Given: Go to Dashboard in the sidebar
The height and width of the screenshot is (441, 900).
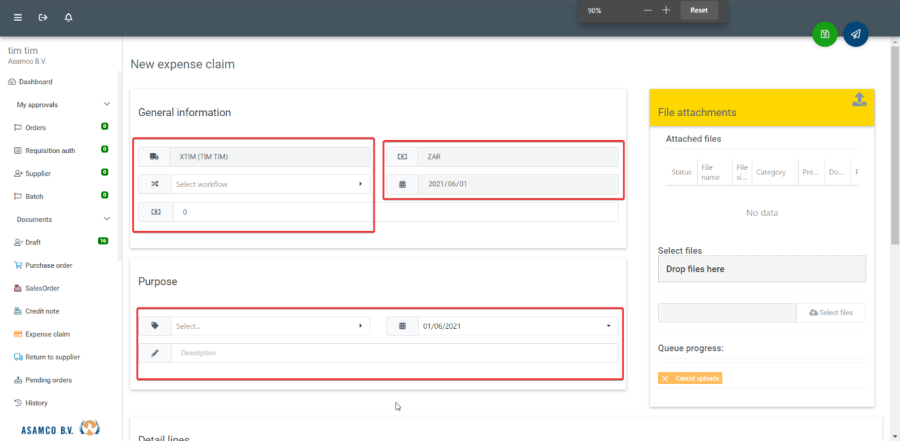Looking at the screenshot, I should tap(35, 82).
